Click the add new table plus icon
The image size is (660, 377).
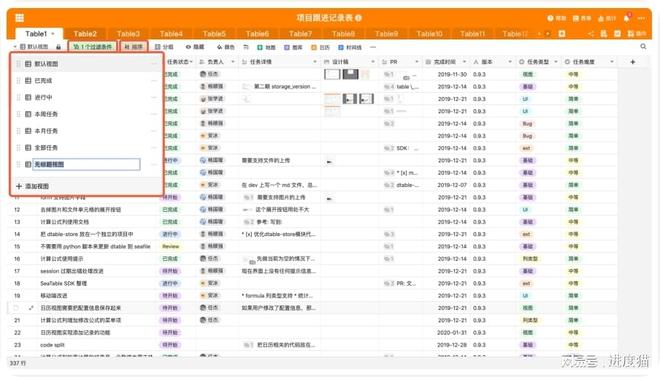point(562,33)
